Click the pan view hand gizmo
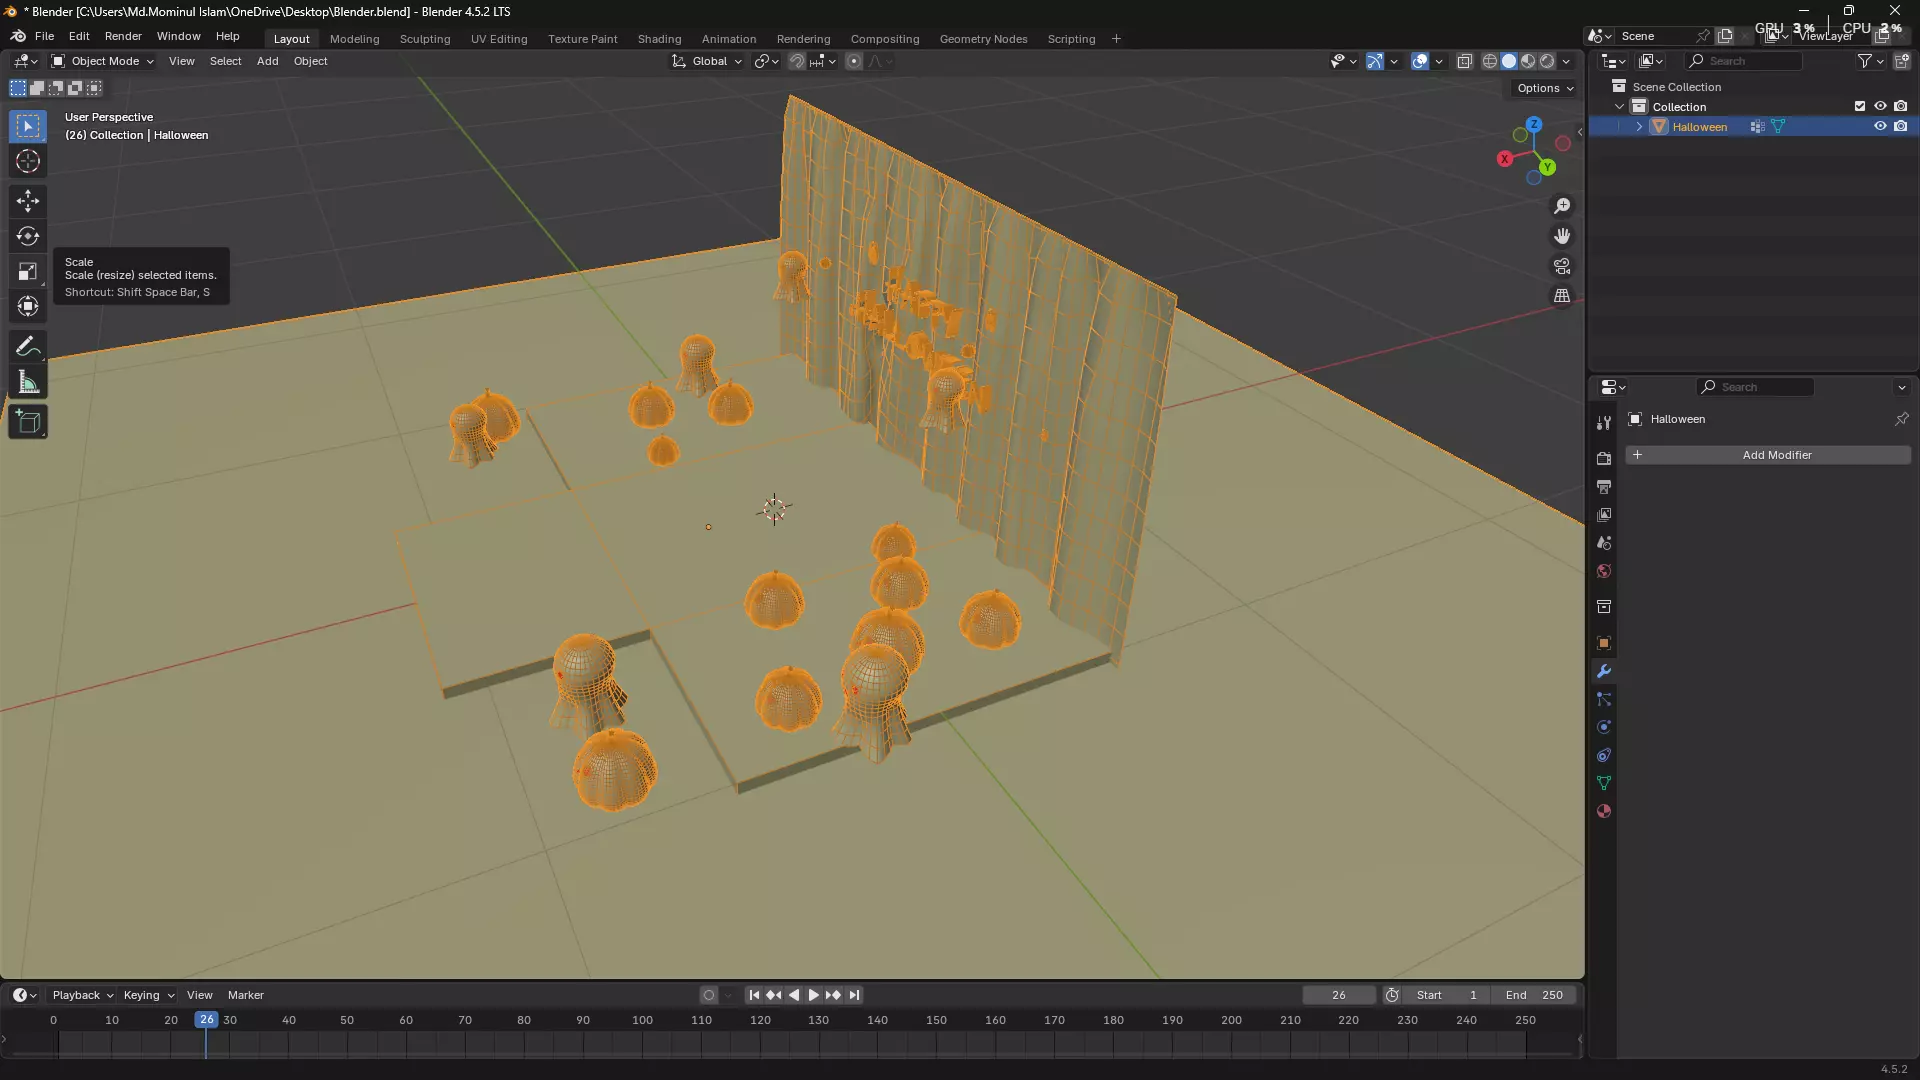The width and height of the screenshot is (1920, 1080). tap(1562, 236)
